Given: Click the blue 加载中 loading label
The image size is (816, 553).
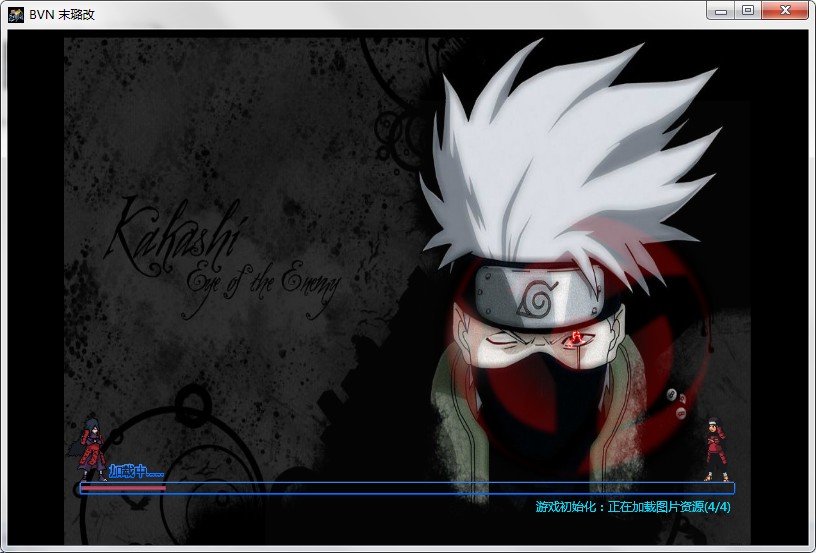Looking at the screenshot, I should tap(136, 471).
